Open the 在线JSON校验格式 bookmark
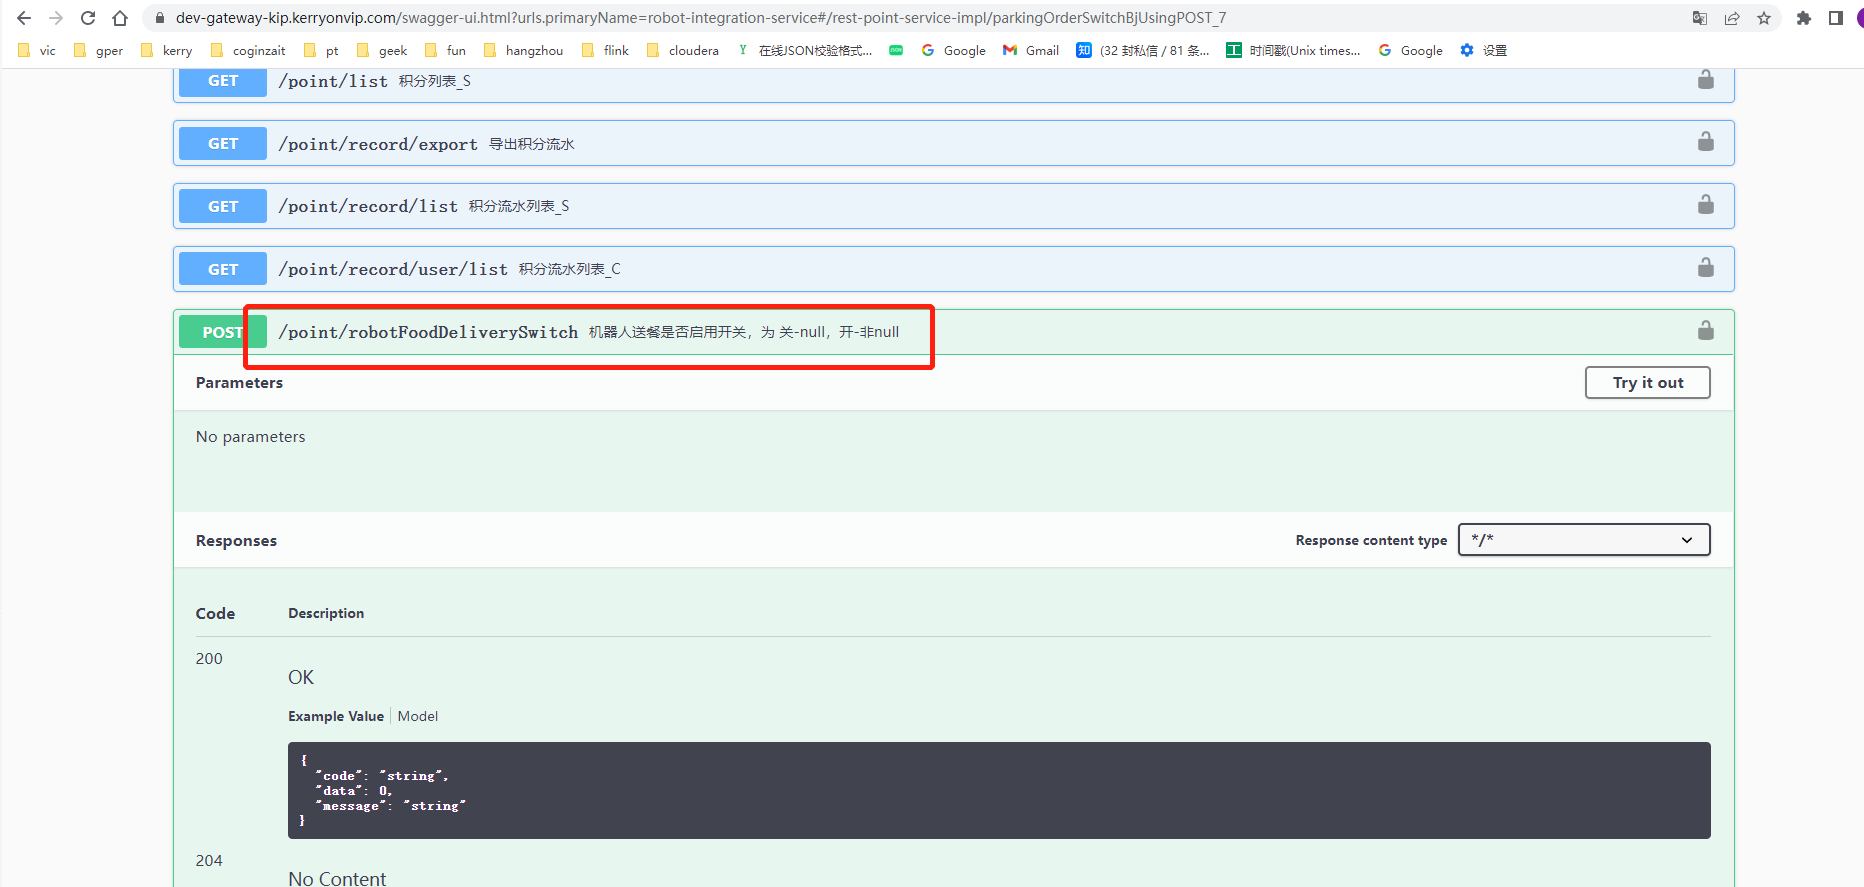 coord(805,50)
